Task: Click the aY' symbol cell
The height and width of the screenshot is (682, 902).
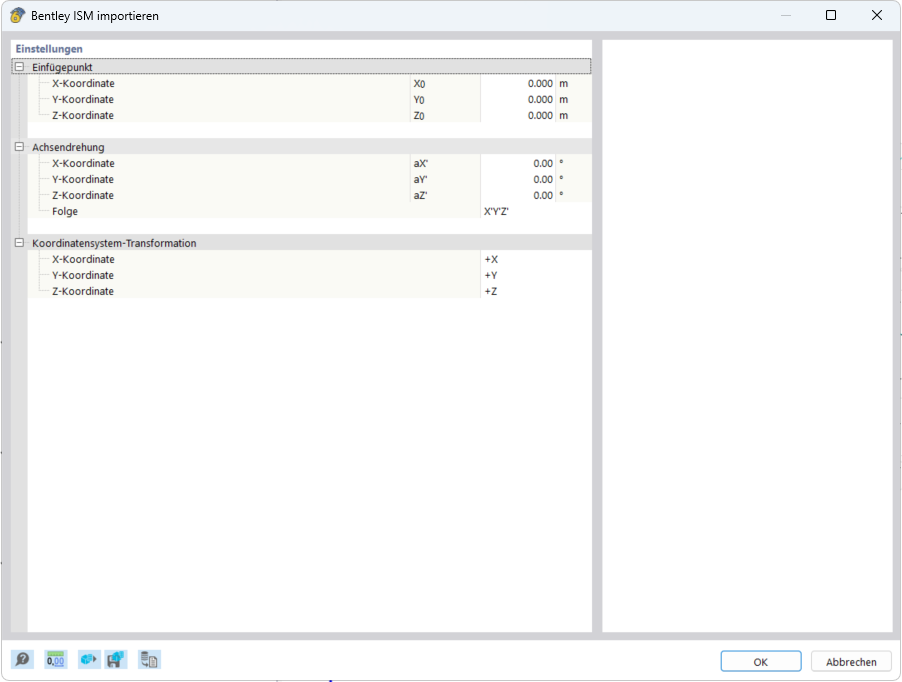Action: pos(445,179)
